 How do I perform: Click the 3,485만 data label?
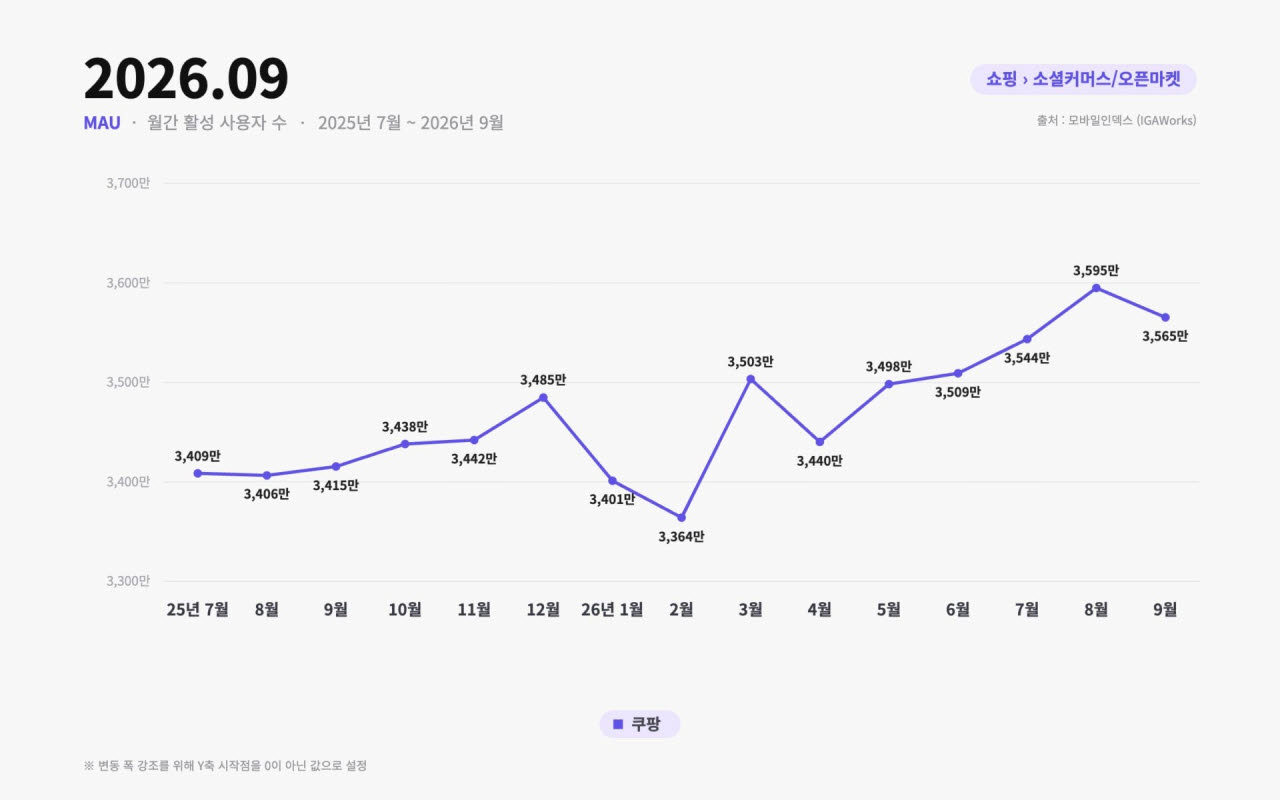(543, 380)
